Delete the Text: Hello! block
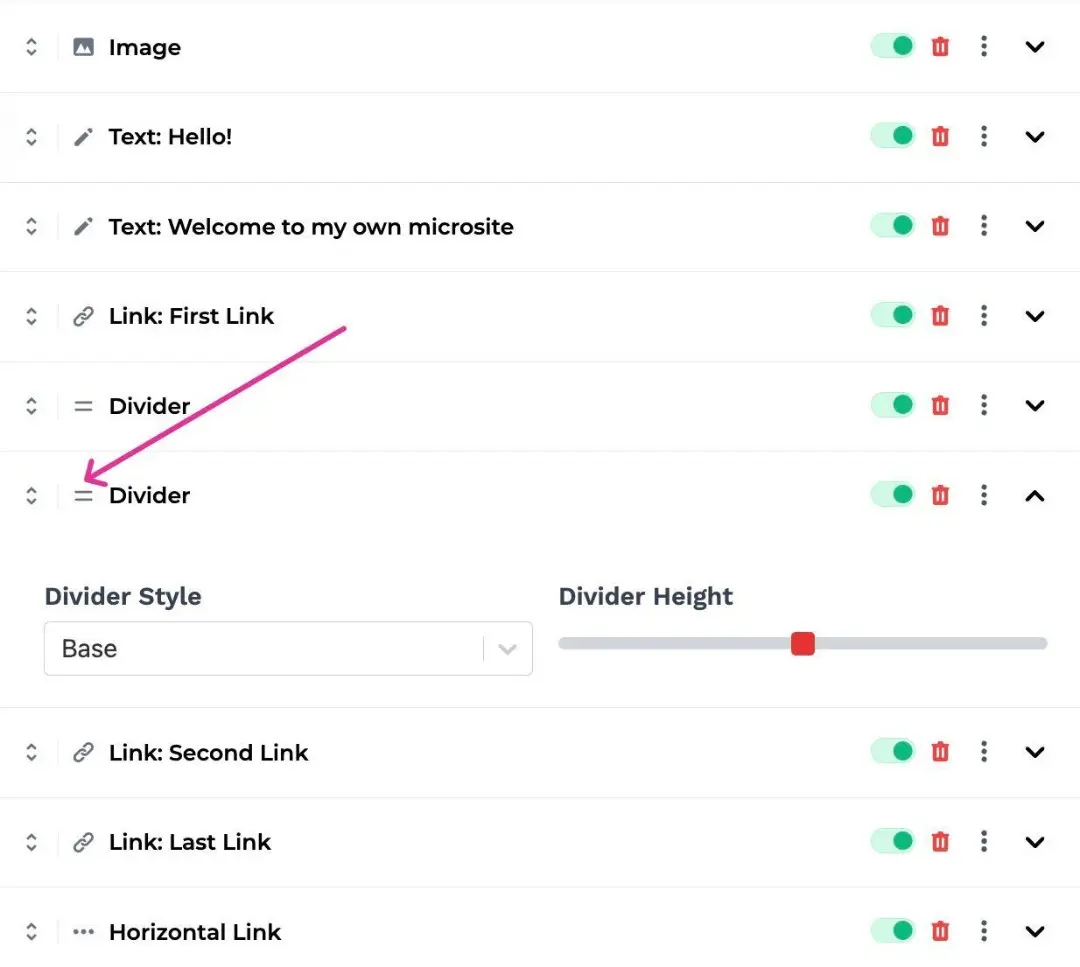 (940, 137)
